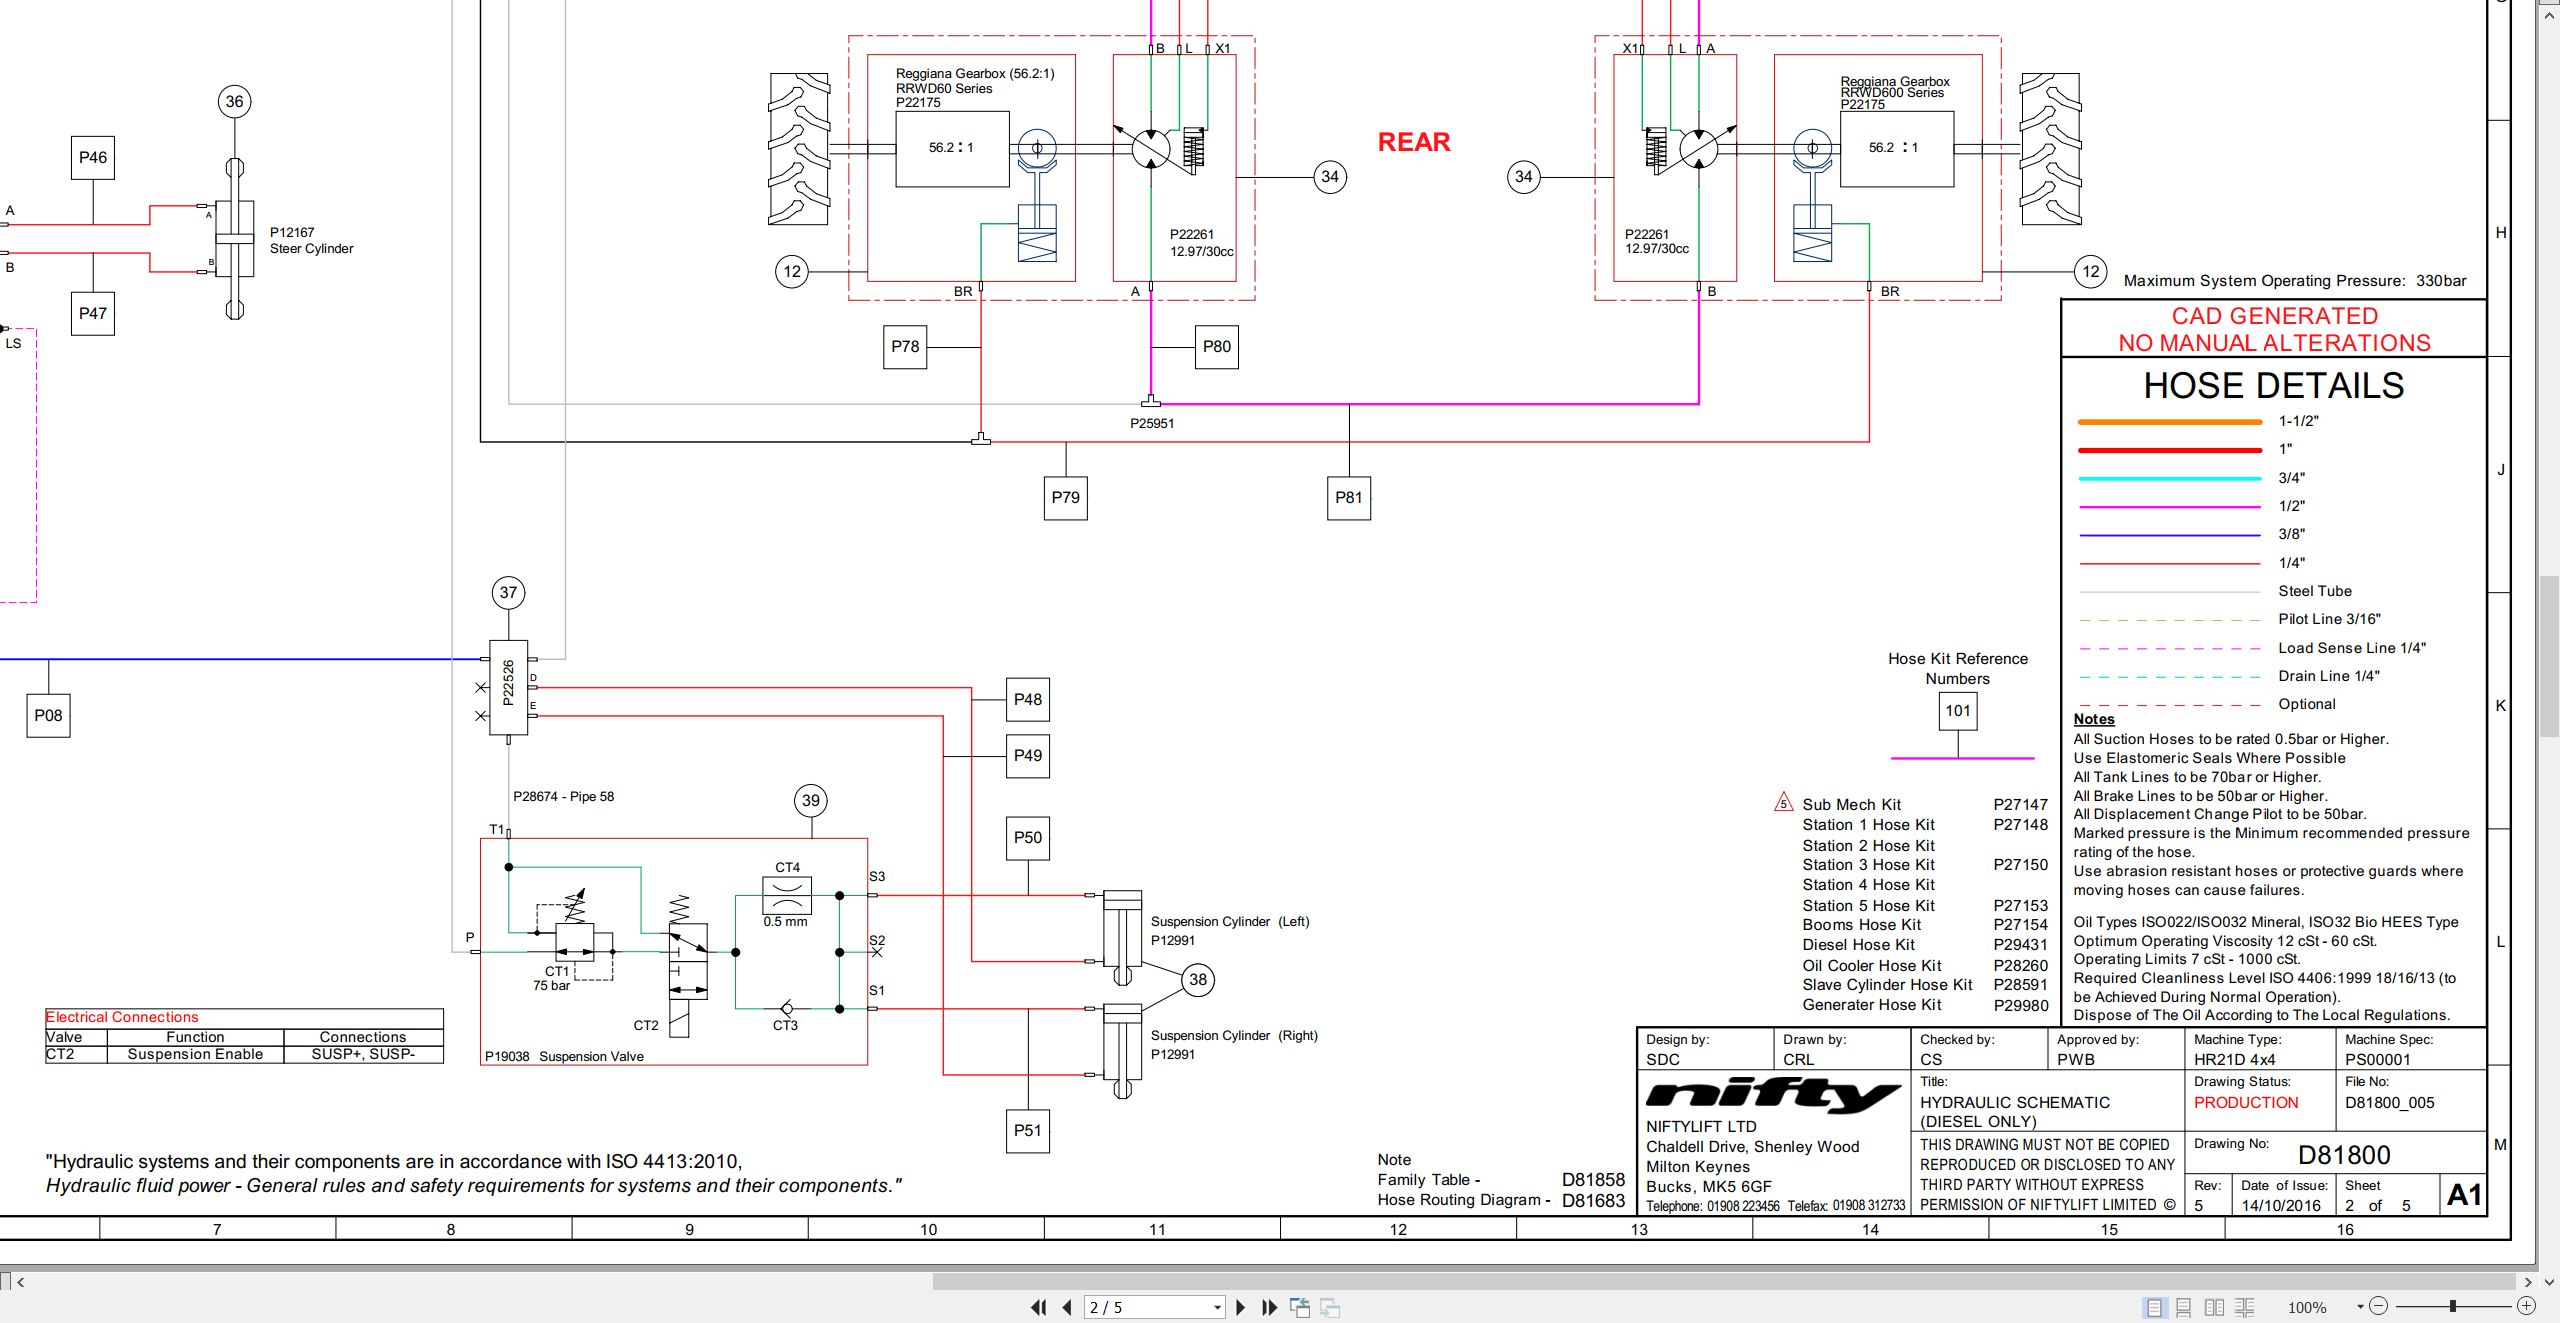
Task: Open the zoom level dropdown arrow
Action: pos(2360,1307)
